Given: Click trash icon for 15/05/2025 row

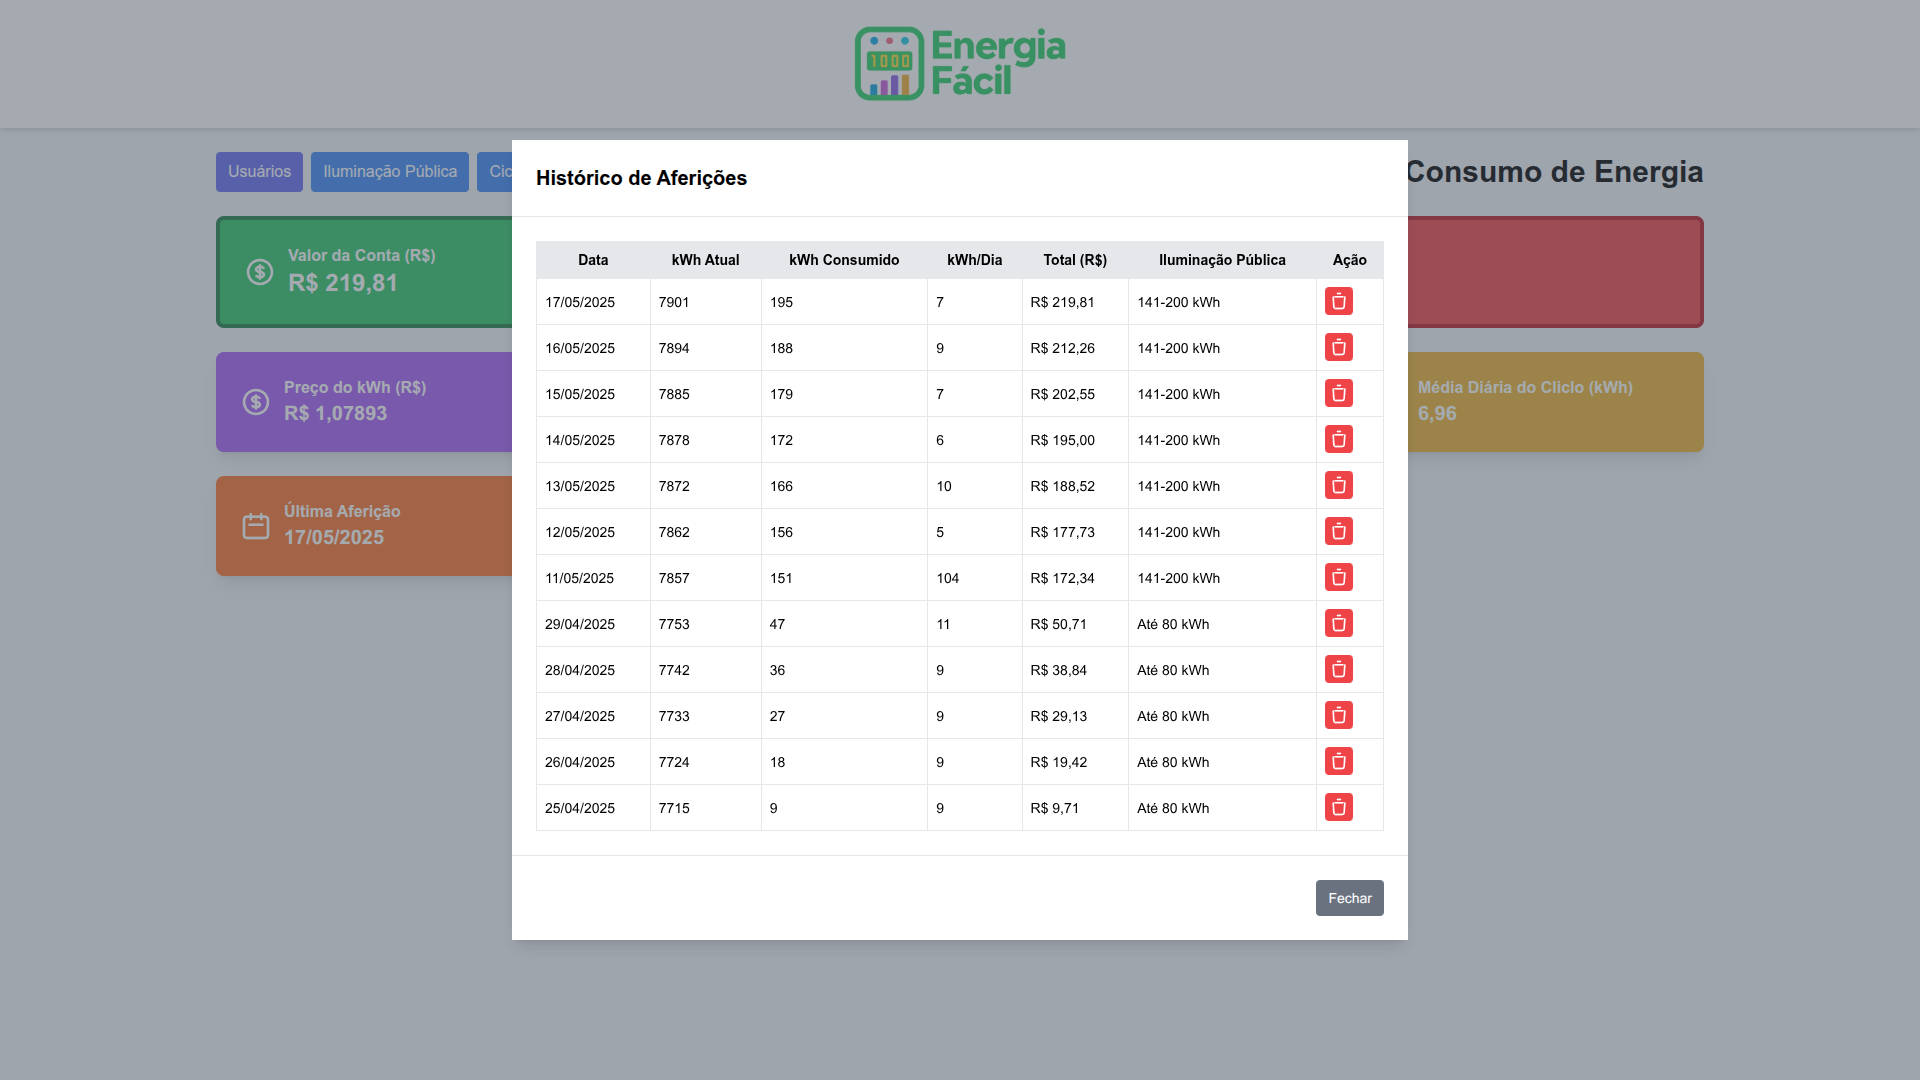Looking at the screenshot, I should (1338, 393).
